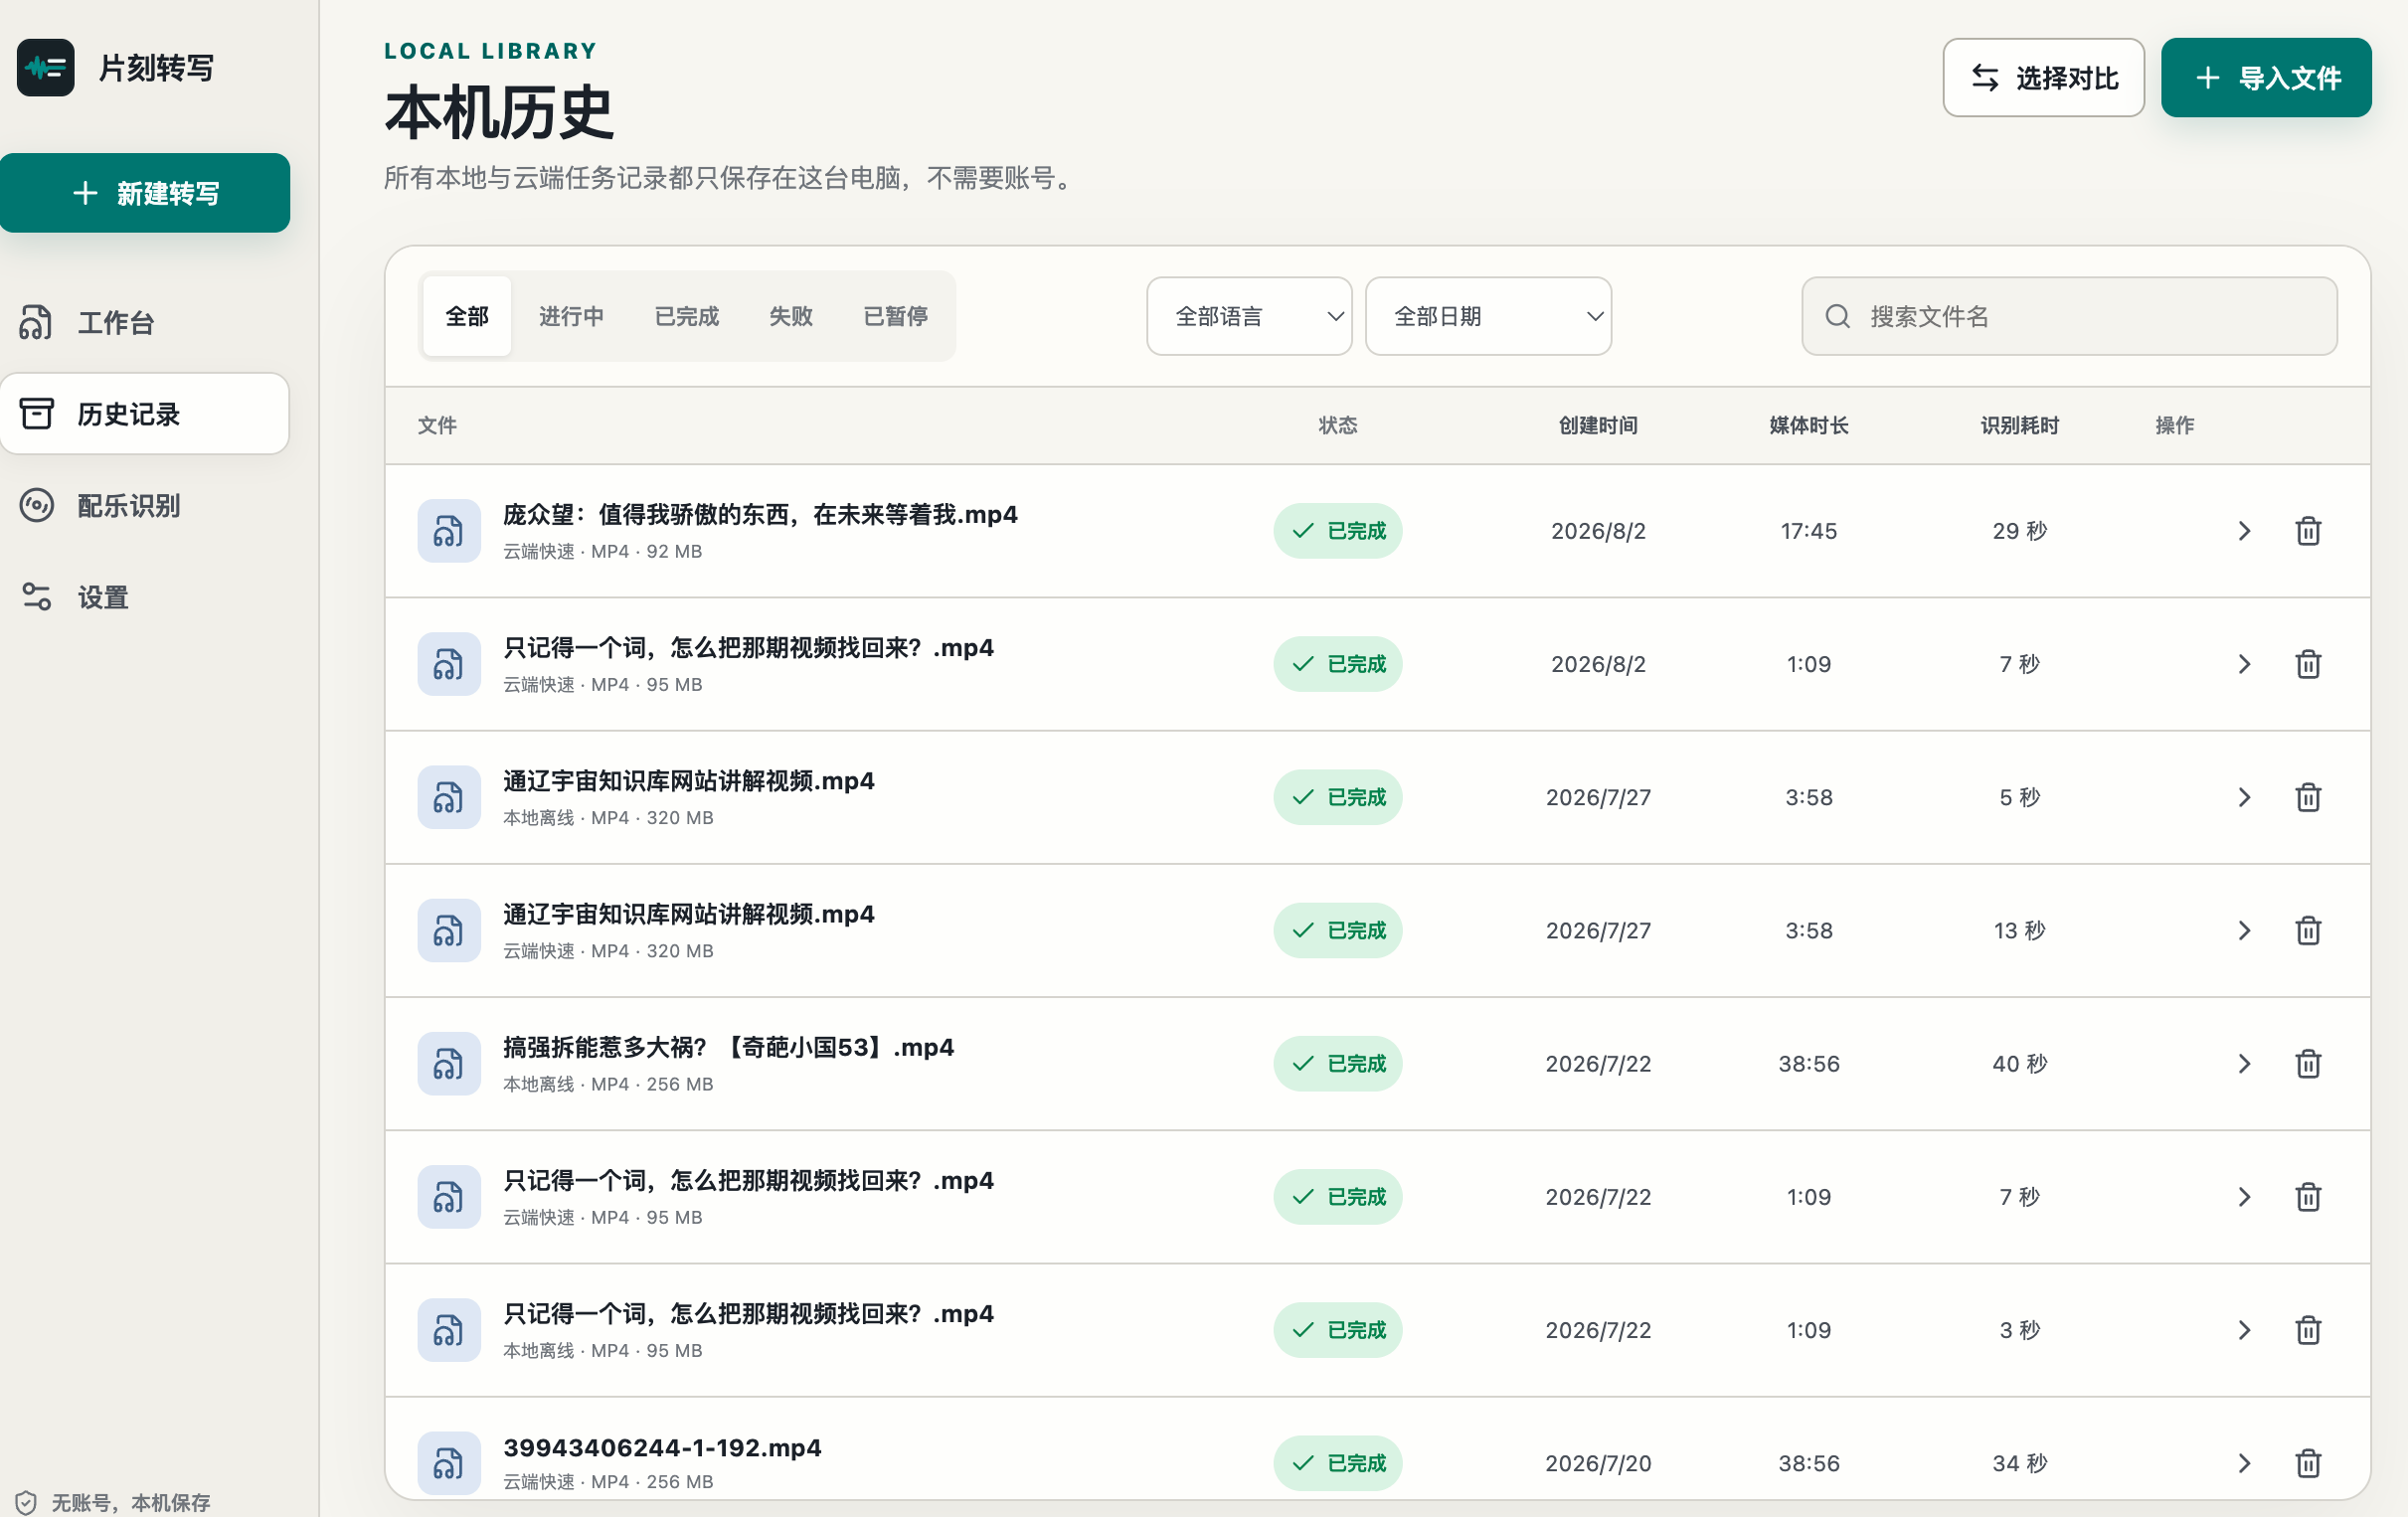Open chevron for 通辽宇宙 13 秒 row
Image resolution: width=2408 pixels, height=1517 pixels.
pyautogui.click(x=2244, y=930)
